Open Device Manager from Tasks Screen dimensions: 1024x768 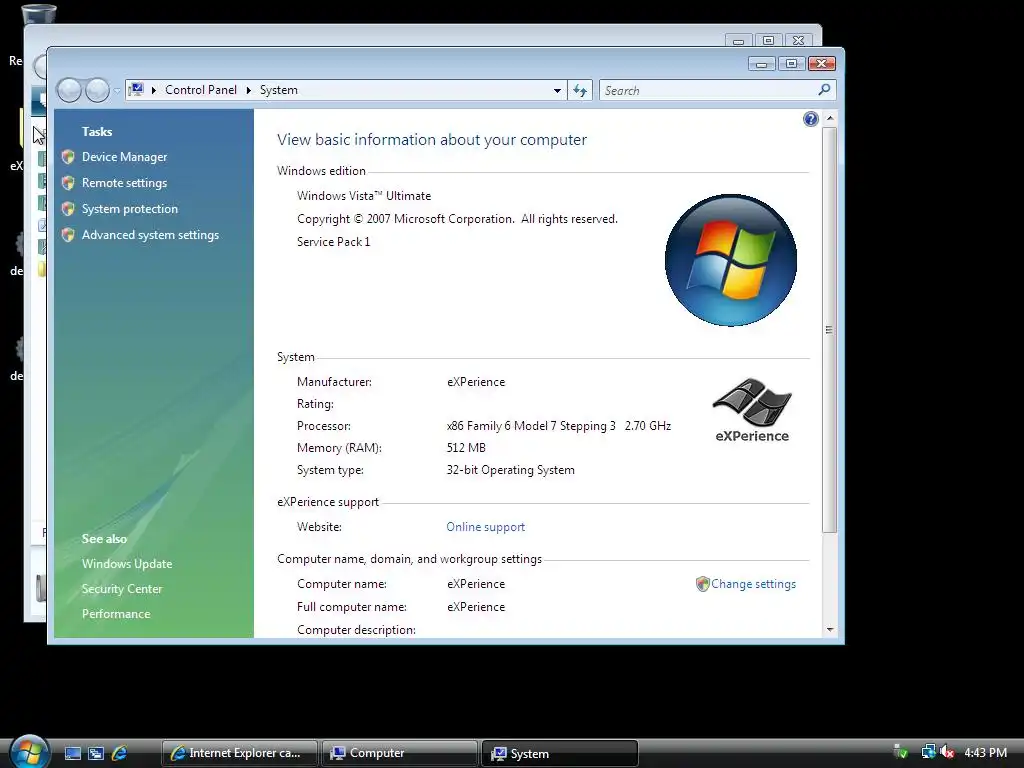tap(124, 157)
